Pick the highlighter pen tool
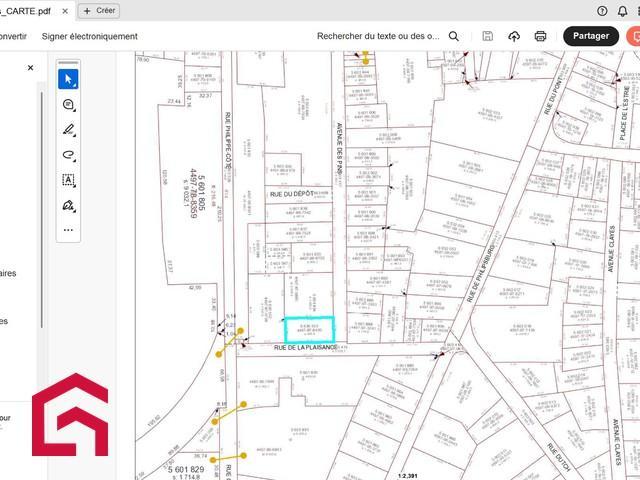The image size is (640, 480). click(69, 130)
